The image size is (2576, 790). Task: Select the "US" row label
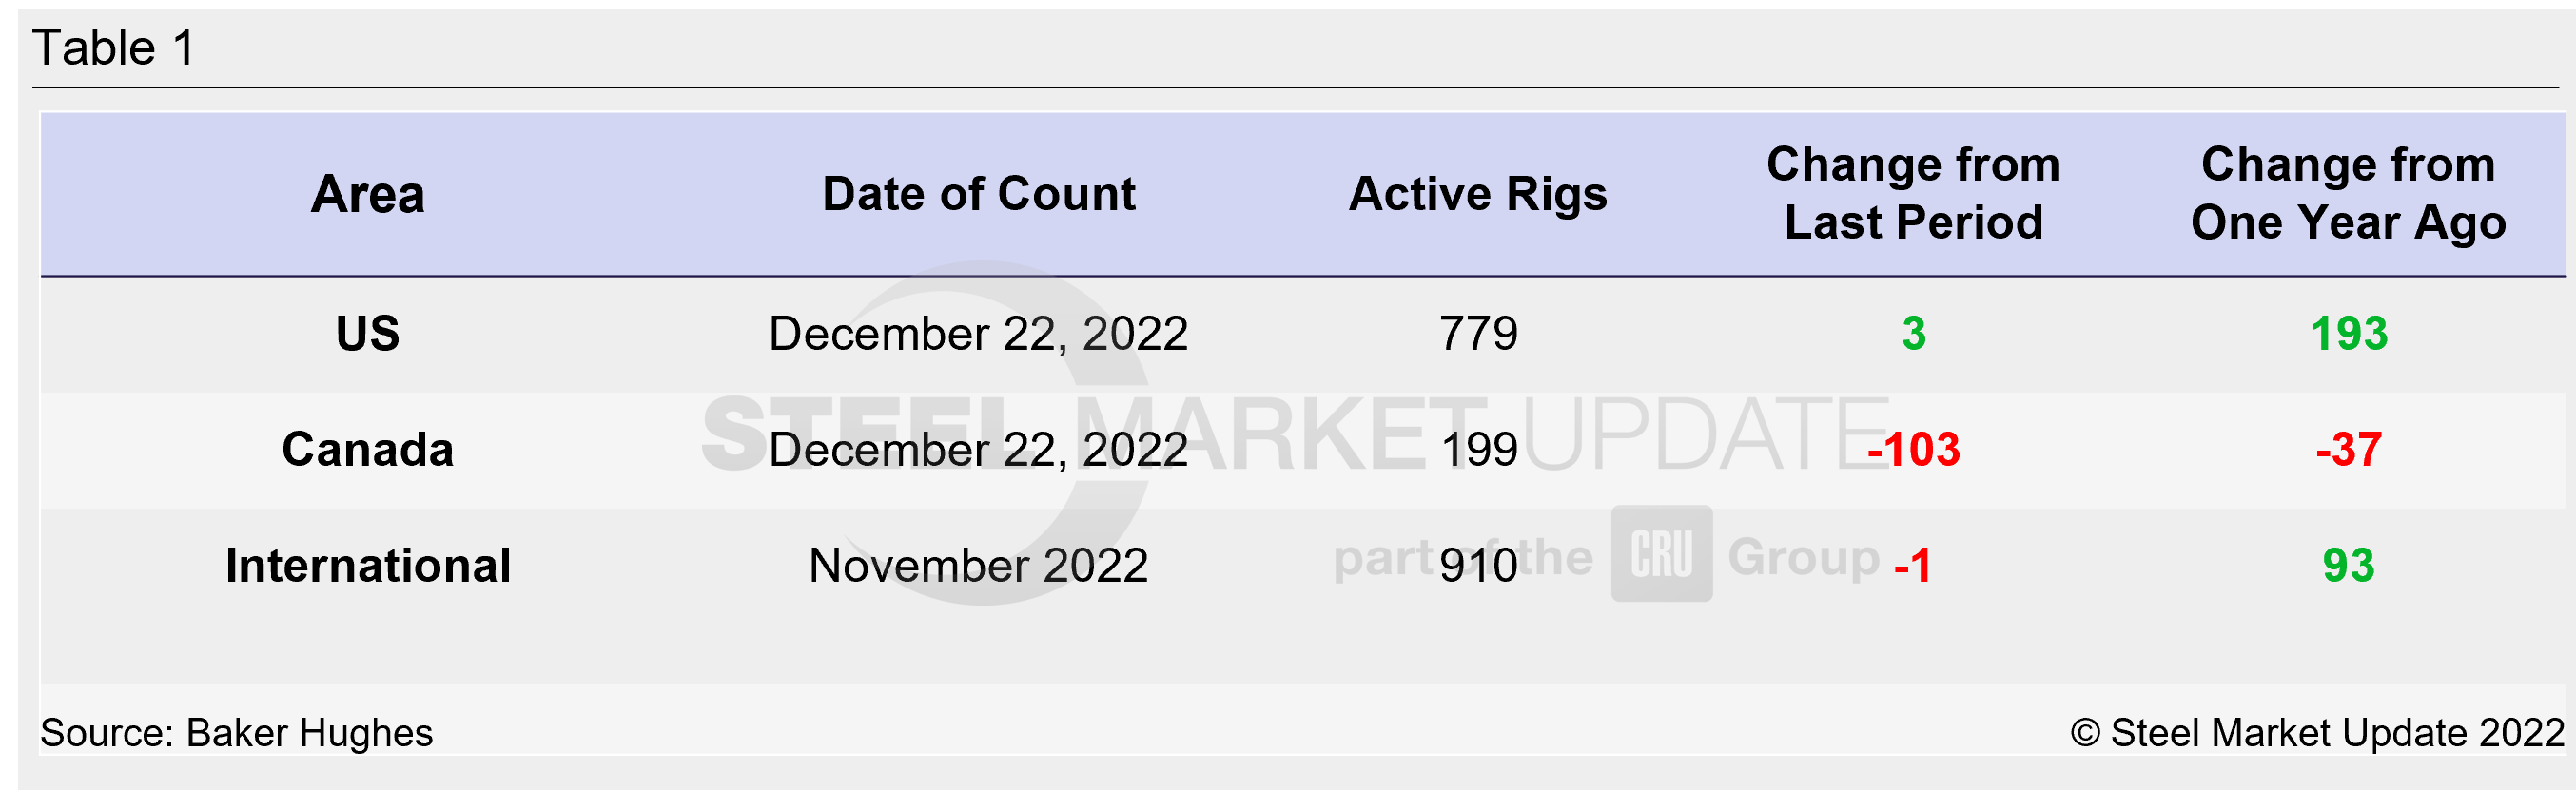click(x=368, y=333)
